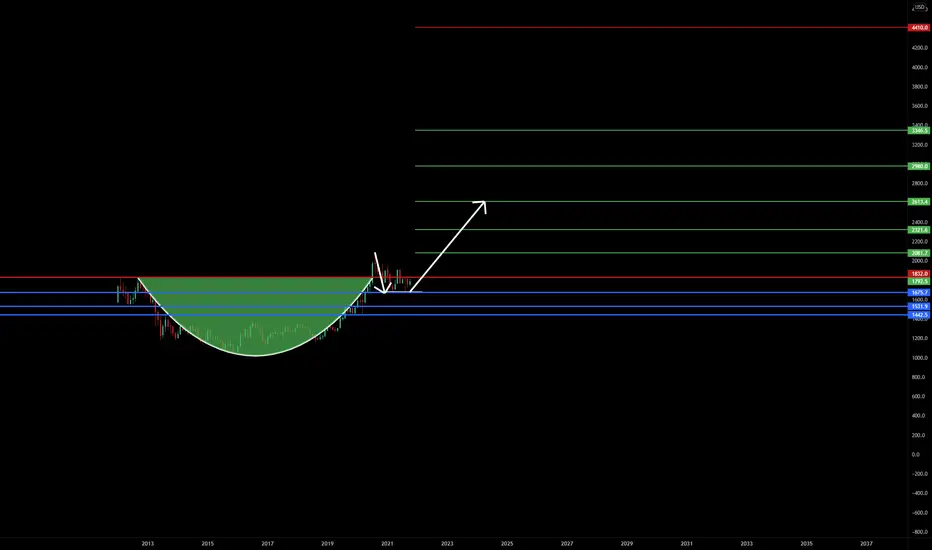The width and height of the screenshot is (932, 550).
Task: Click the 4000.0 price scale tick
Action: (920, 67)
